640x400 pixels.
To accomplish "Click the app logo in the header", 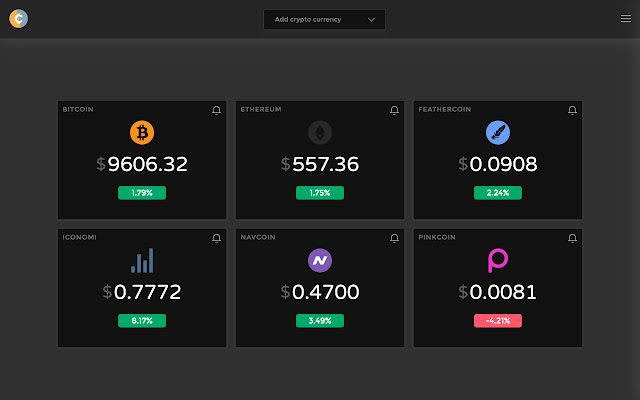I will click(x=19, y=19).
